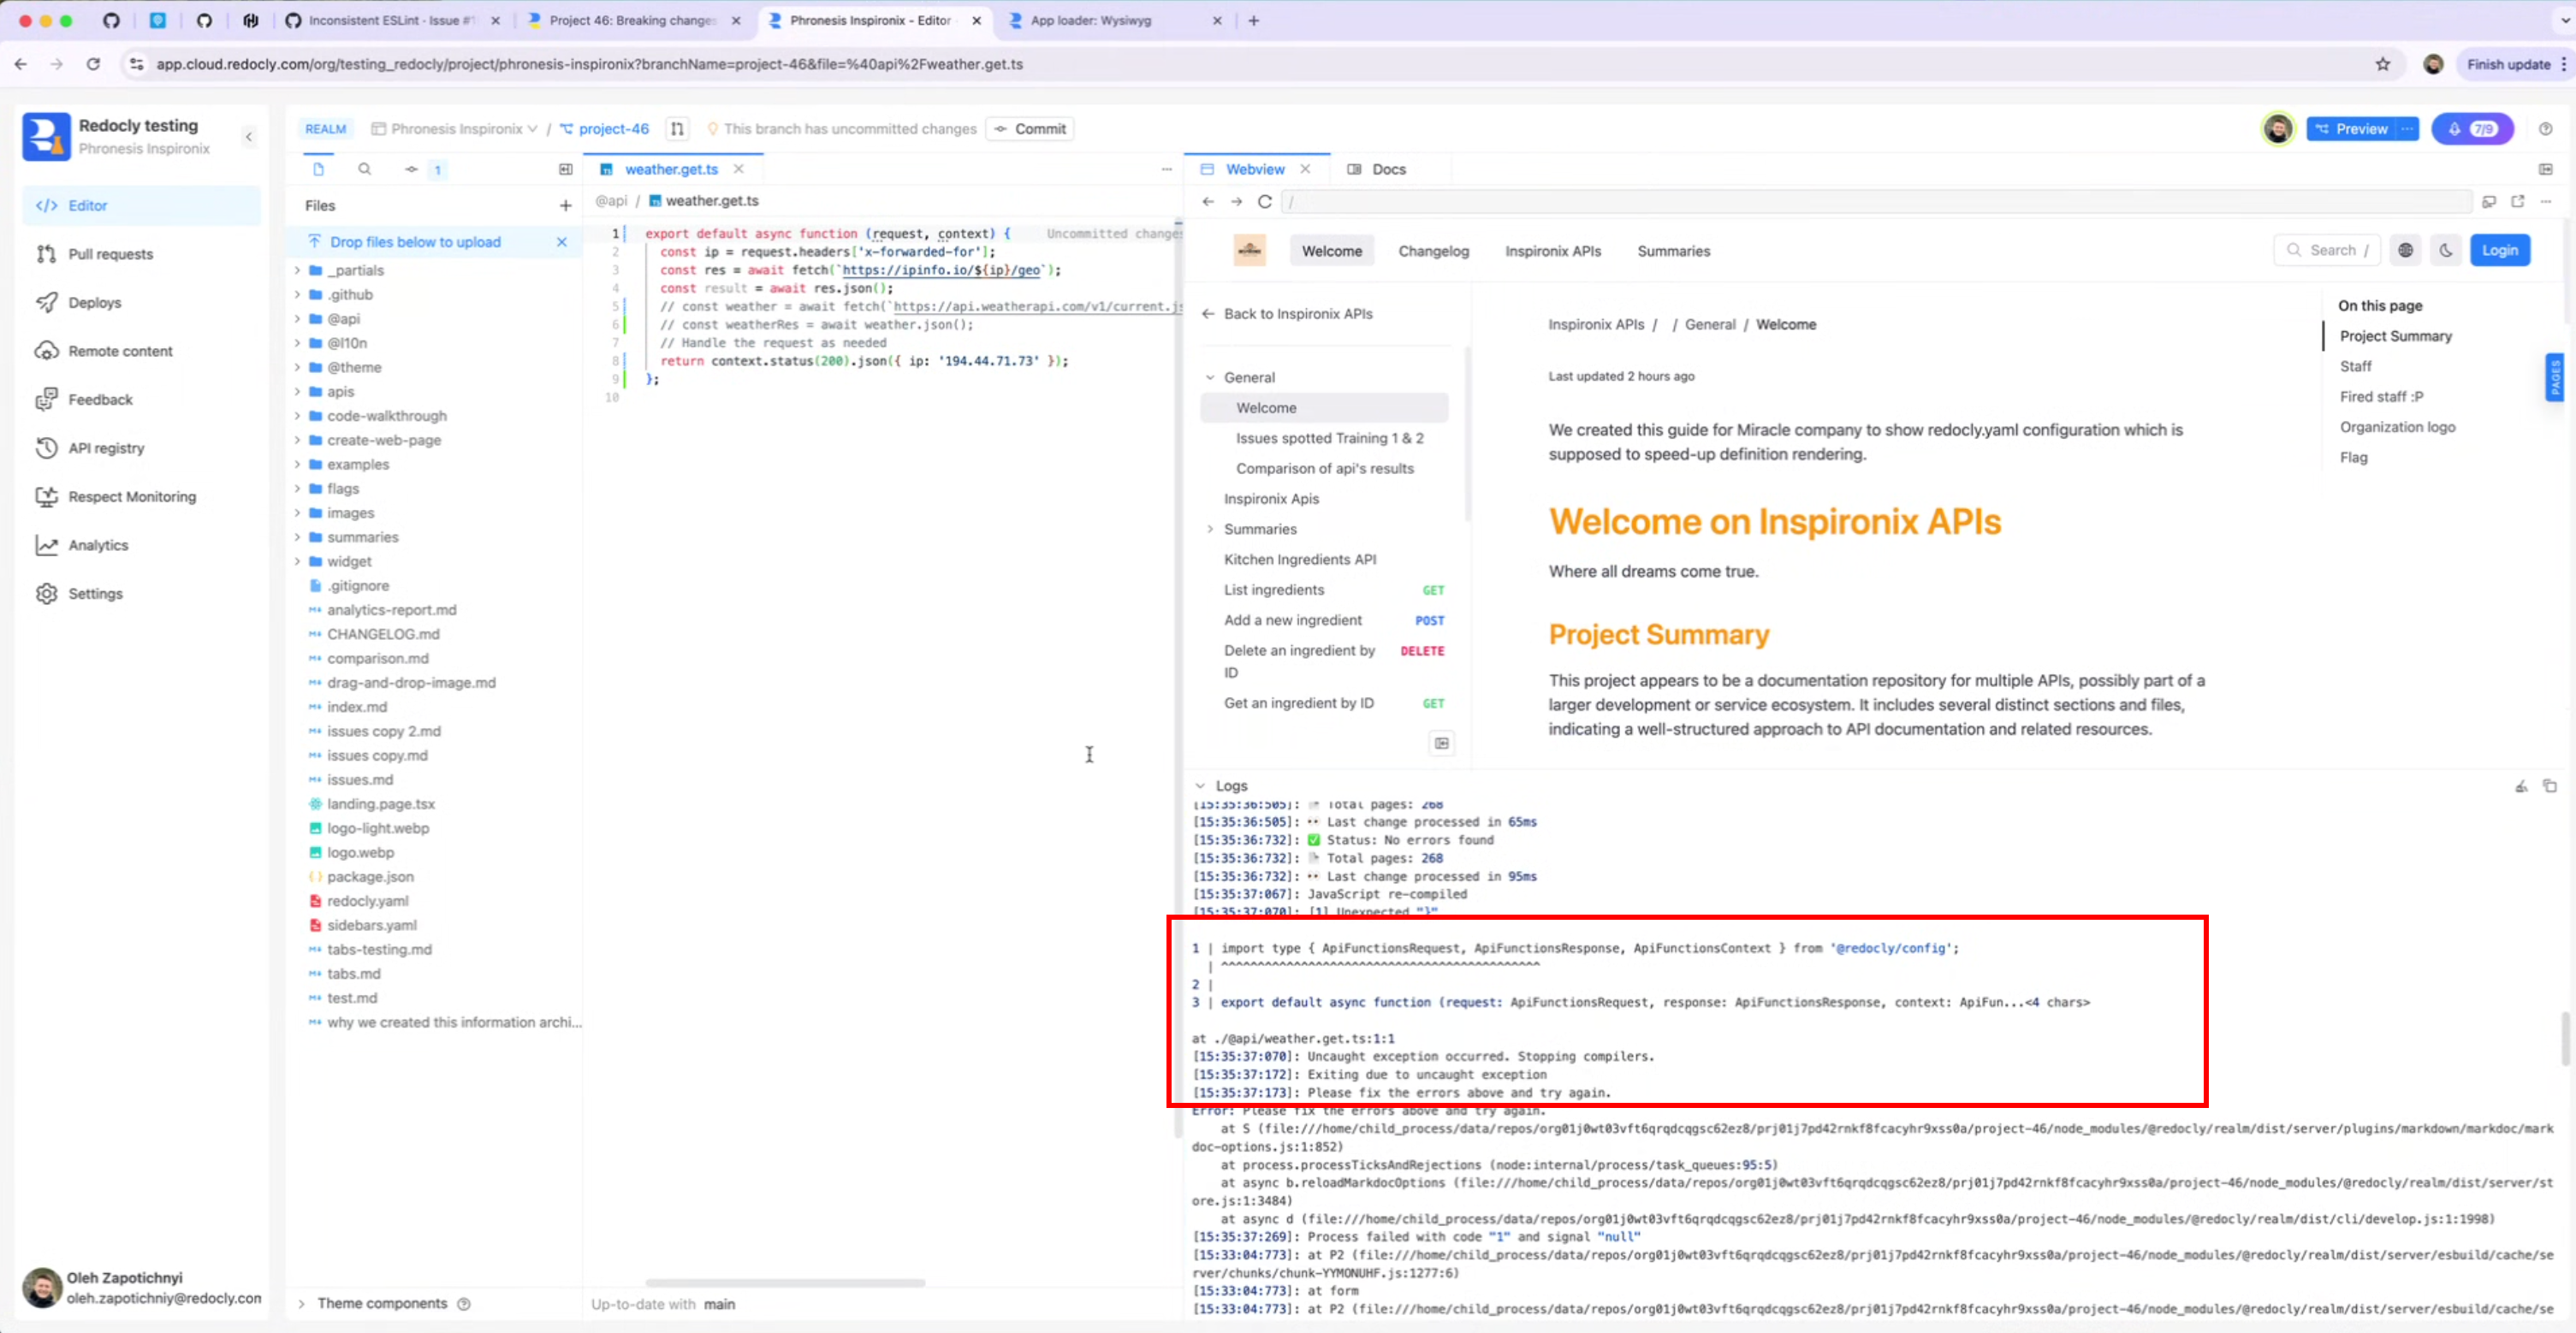Screen dimensions: 2576x1333
Task: Open the Analytics section
Action: 141,545
